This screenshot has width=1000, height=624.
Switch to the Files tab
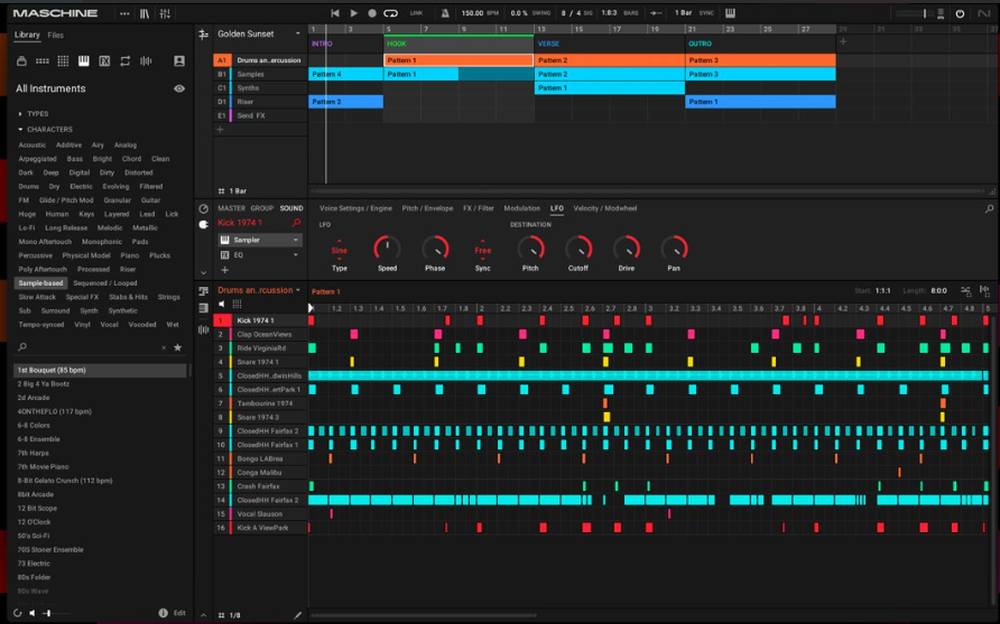[55, 35]
